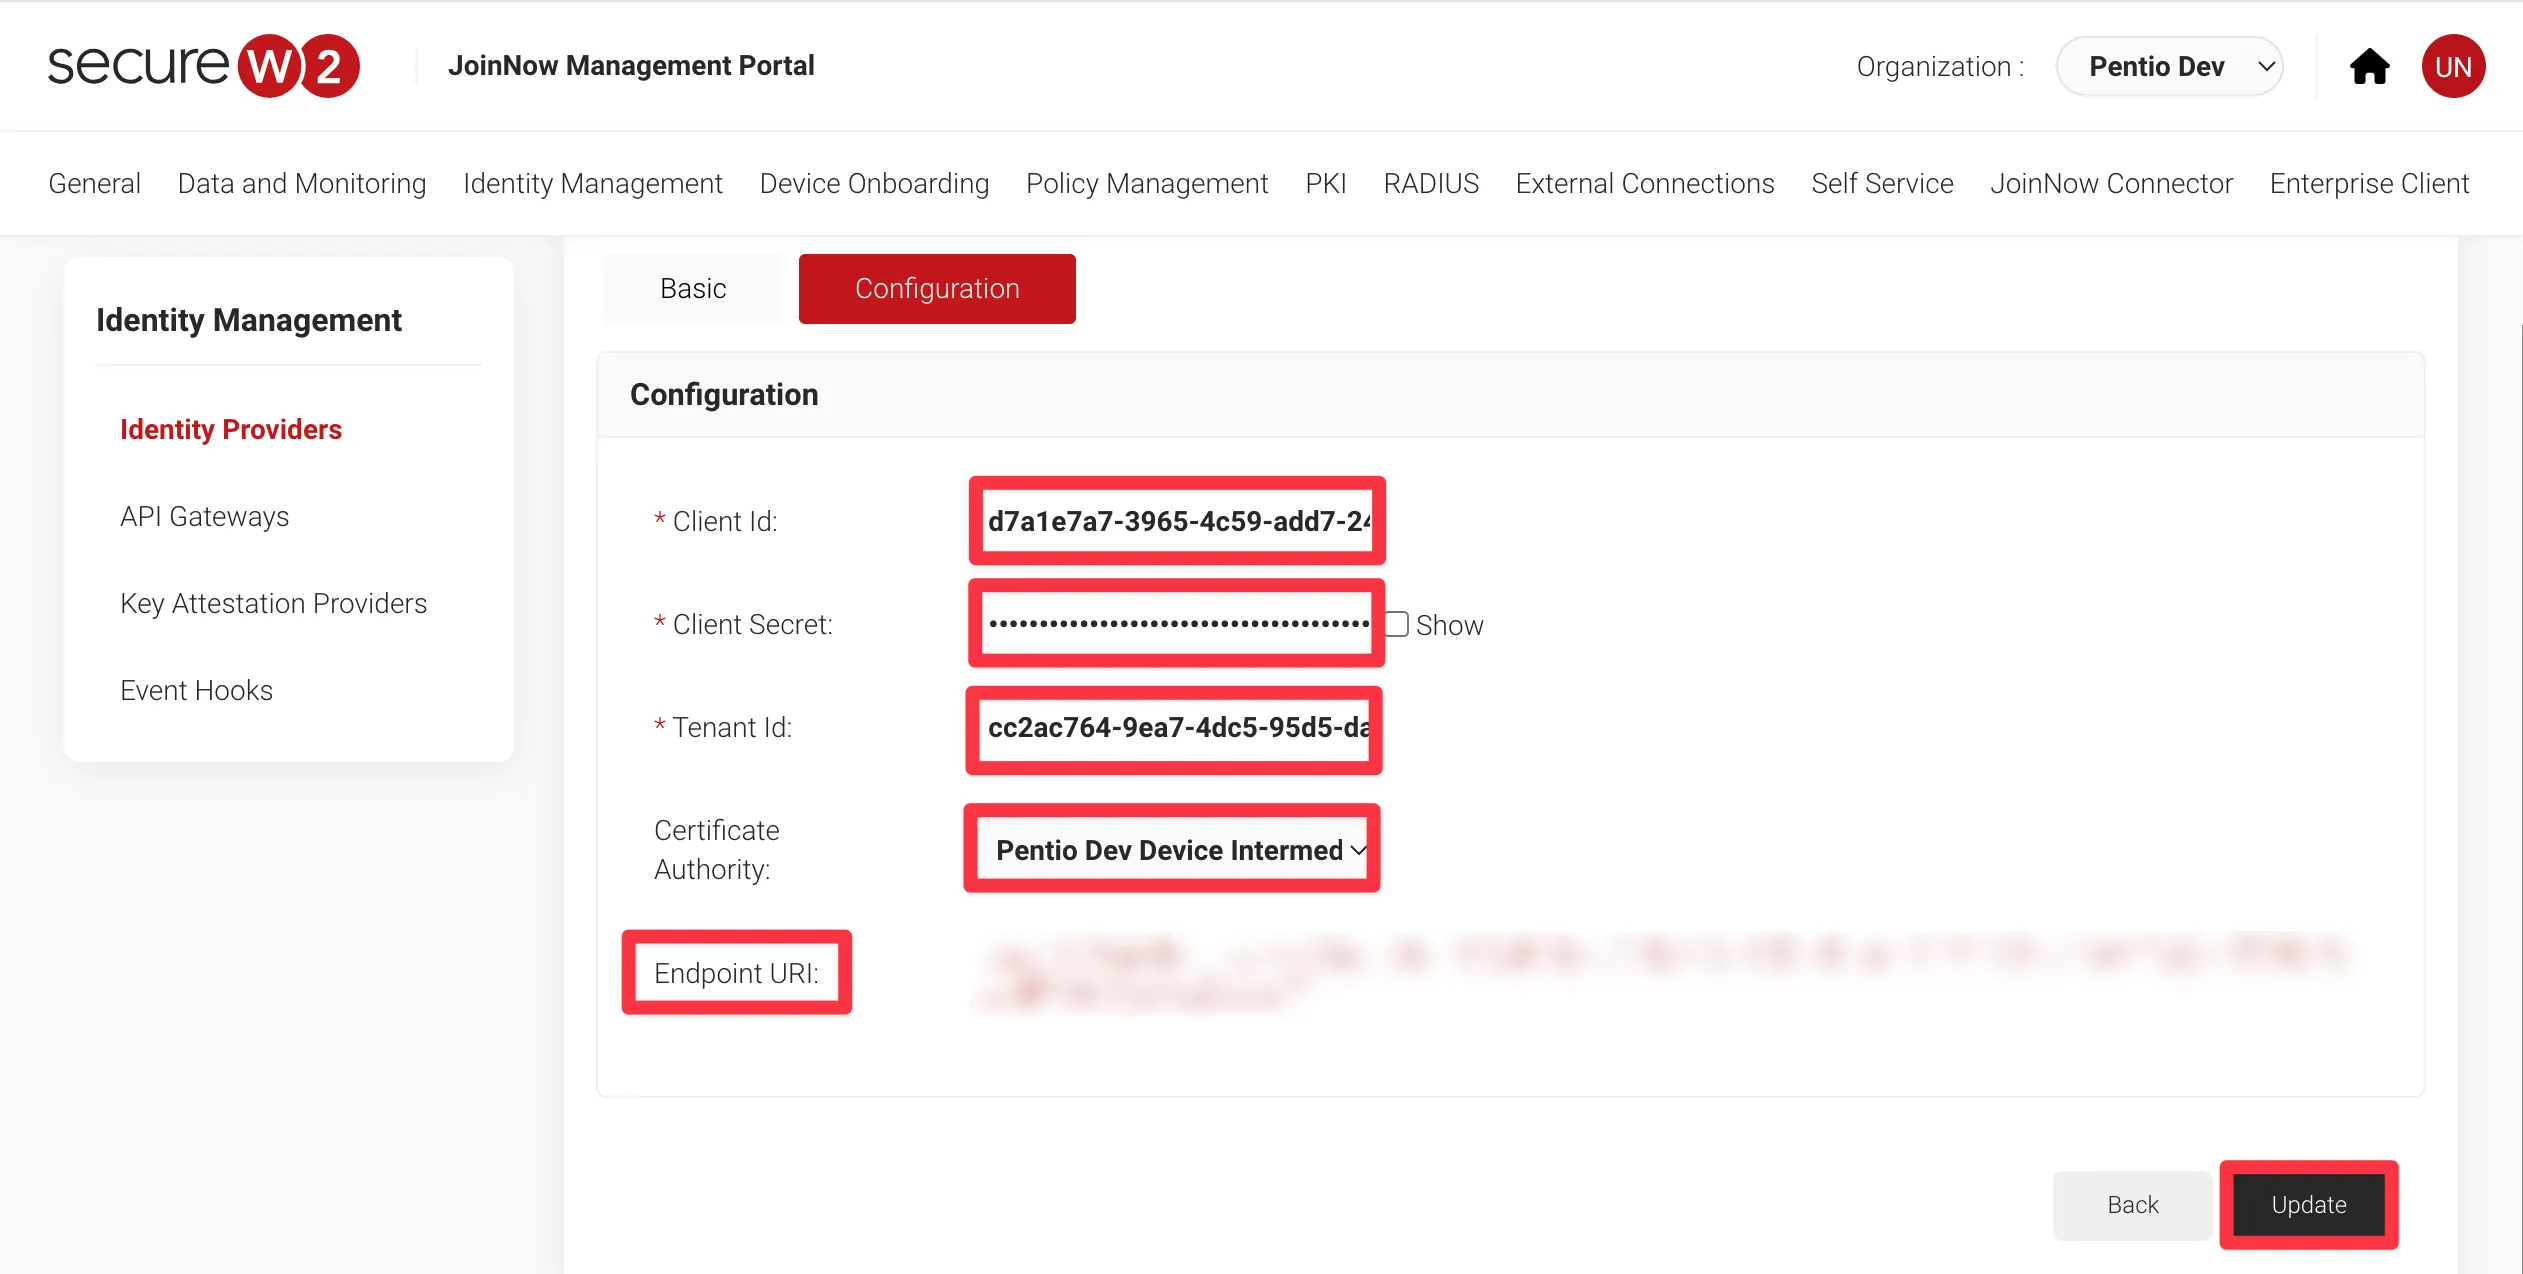Click the Update button
Image resolution: width=2523 pixels, height=1274 pixels.
[2308, 1205]
